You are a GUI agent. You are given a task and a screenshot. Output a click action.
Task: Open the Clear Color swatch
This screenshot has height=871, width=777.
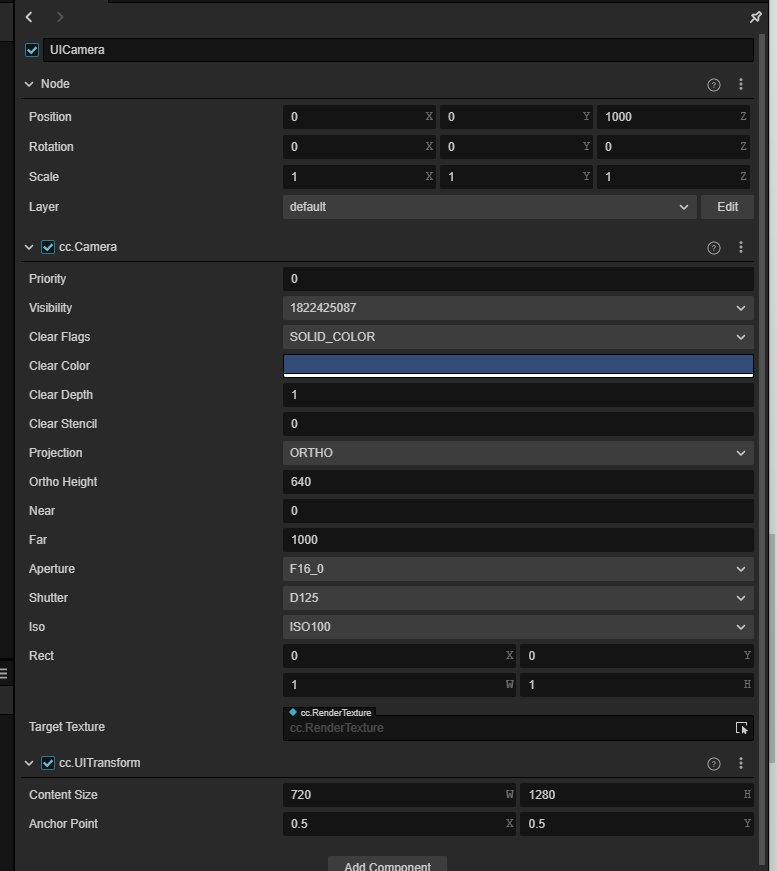tap(517, 365)
